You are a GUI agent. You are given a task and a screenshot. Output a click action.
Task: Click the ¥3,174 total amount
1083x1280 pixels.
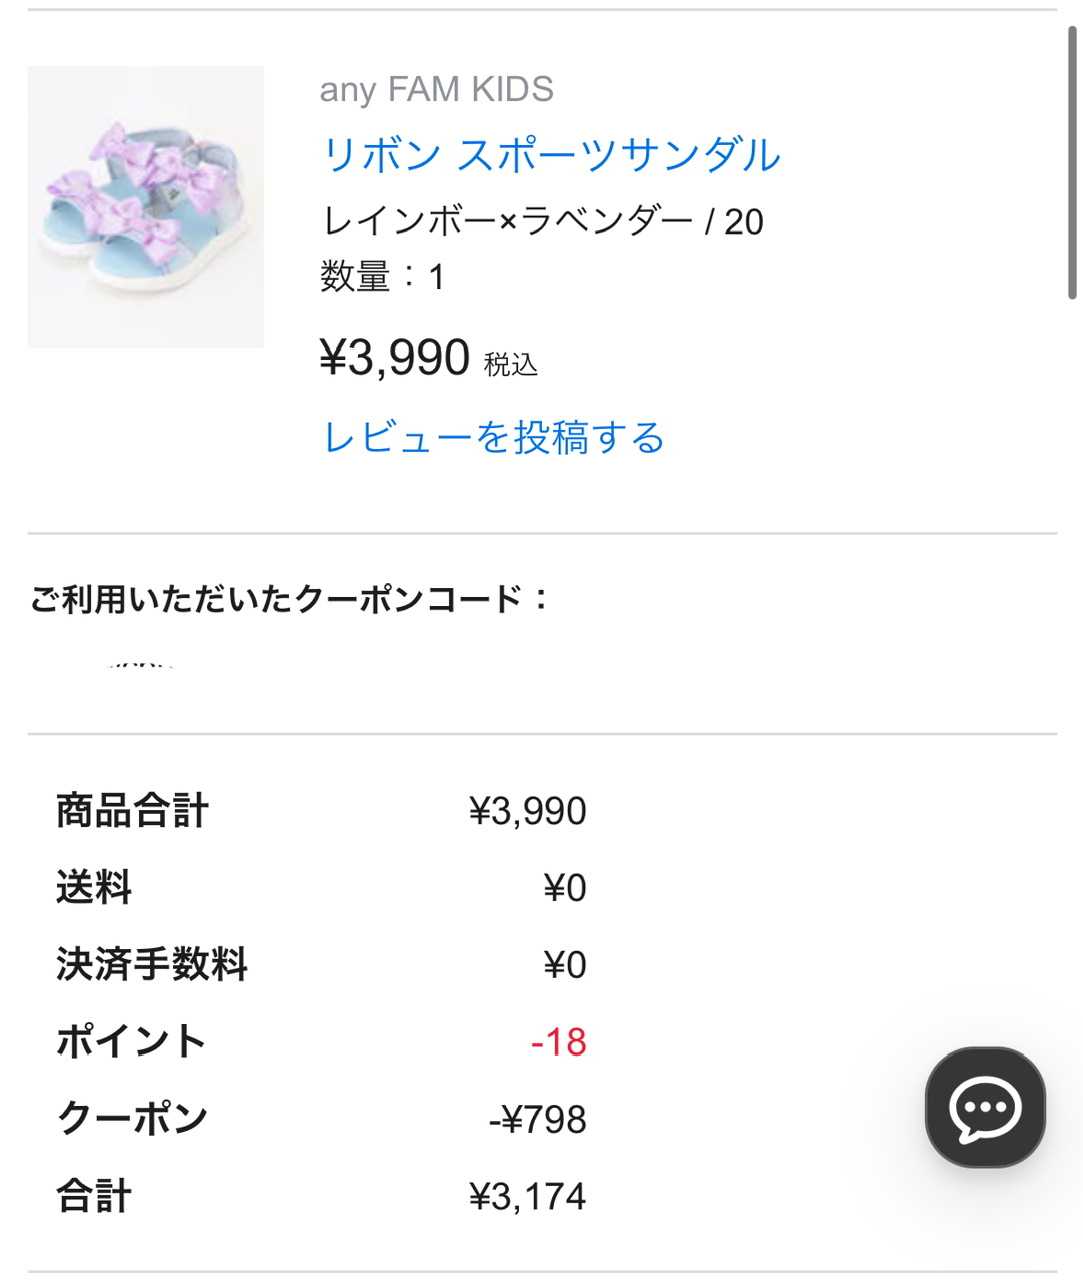pos(527,1196)
